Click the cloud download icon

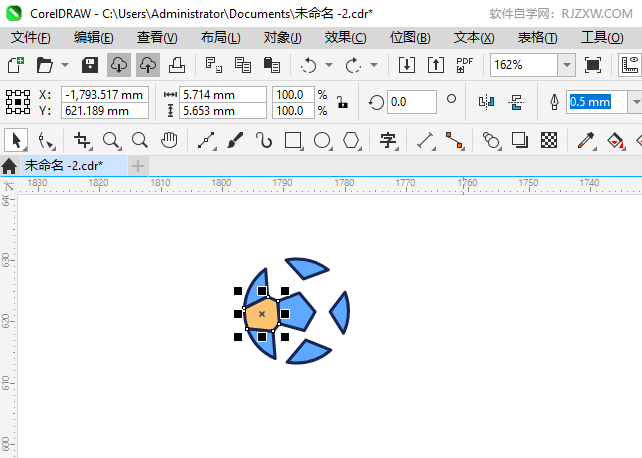119,65
